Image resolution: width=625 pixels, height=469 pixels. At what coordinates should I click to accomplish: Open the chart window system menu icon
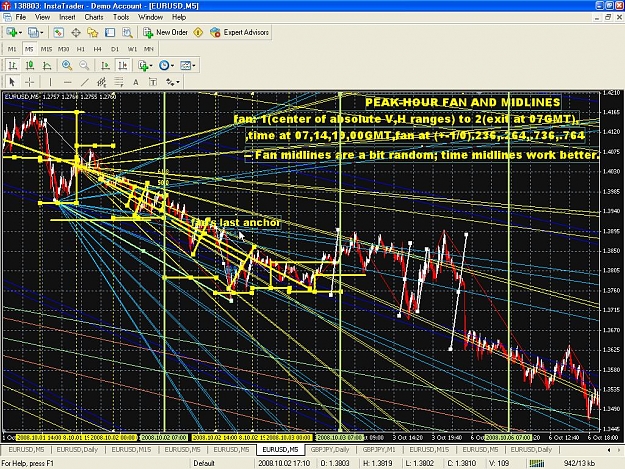[x=7, y=17]
